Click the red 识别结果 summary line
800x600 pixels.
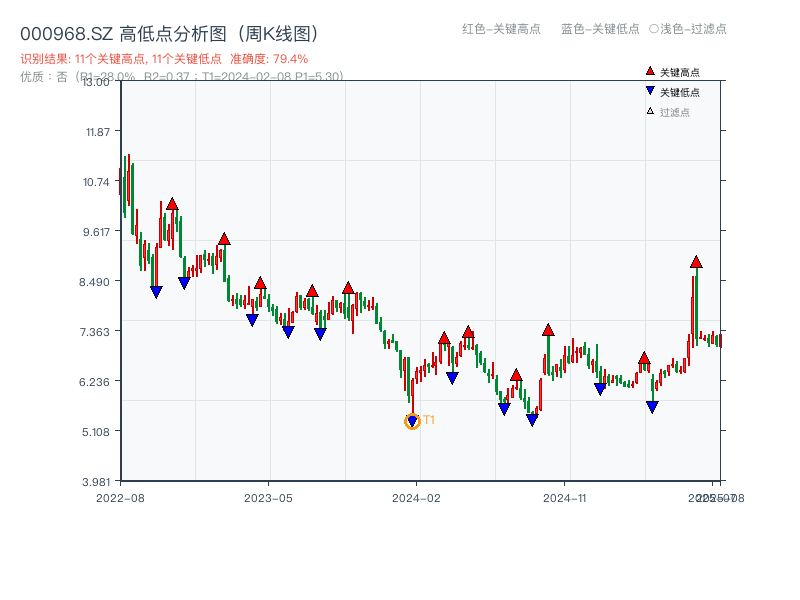point(164,59)
